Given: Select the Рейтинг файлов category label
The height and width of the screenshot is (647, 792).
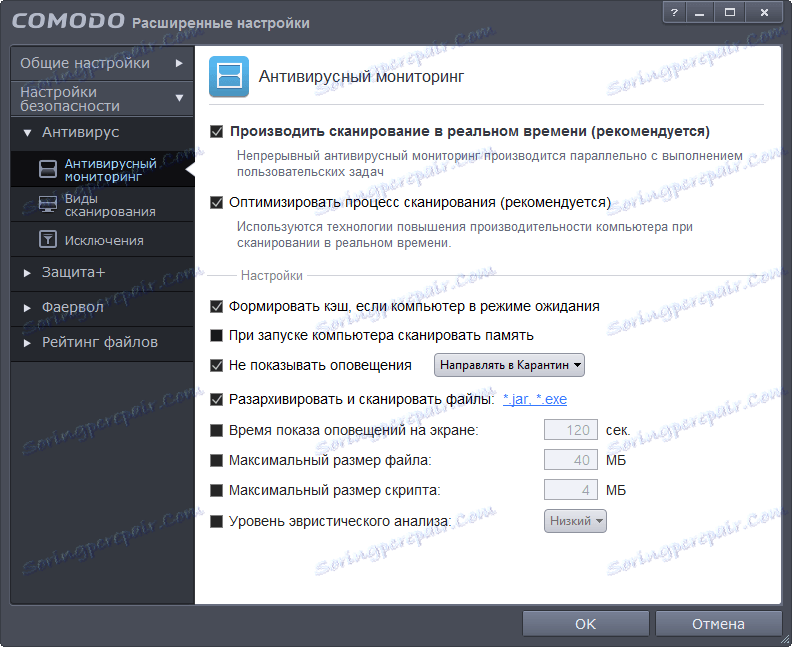Looking at the screenshot, I should [100, 342].
